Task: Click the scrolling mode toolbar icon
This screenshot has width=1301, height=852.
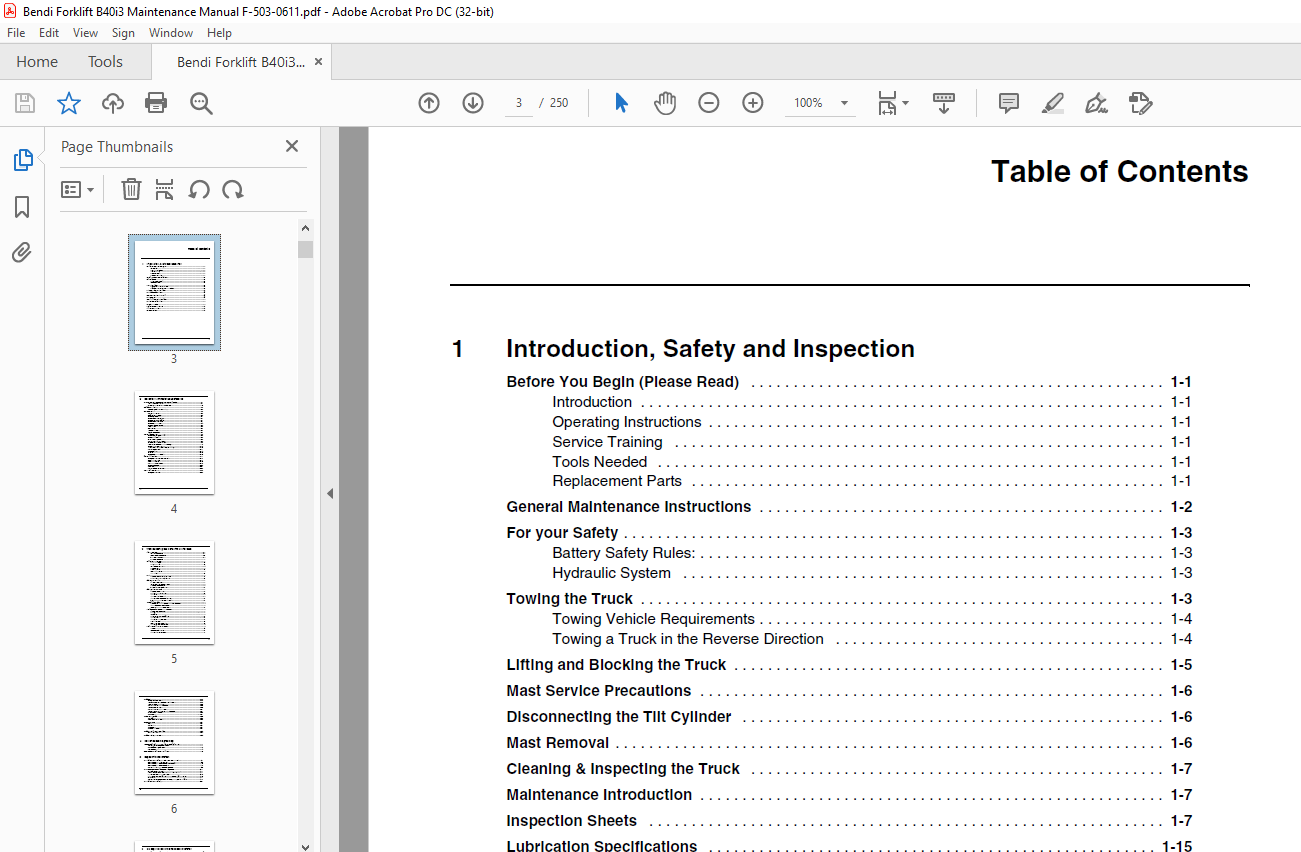Action: pos(944,103)
